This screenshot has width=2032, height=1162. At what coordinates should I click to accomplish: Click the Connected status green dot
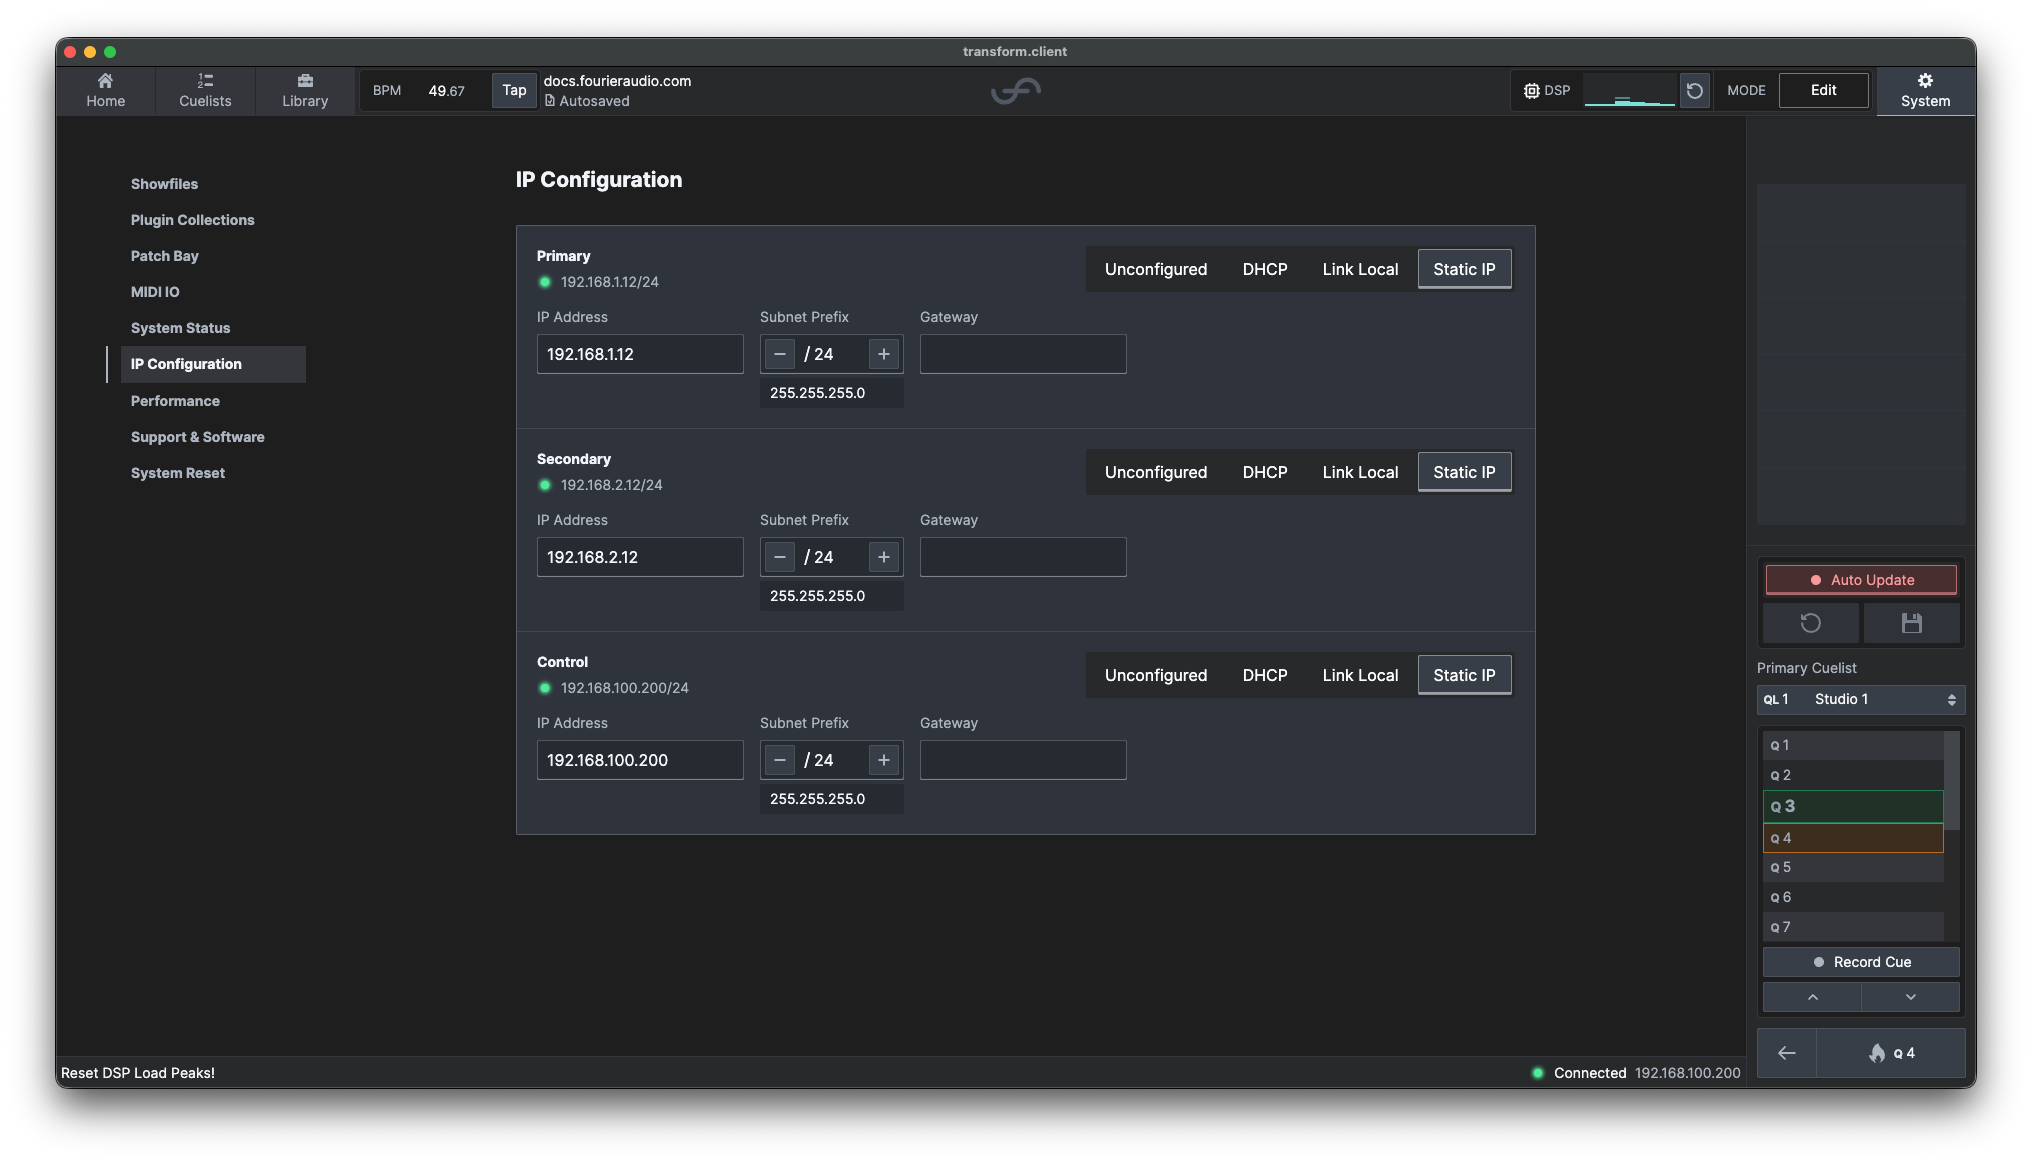(x=1538, y=1073)
